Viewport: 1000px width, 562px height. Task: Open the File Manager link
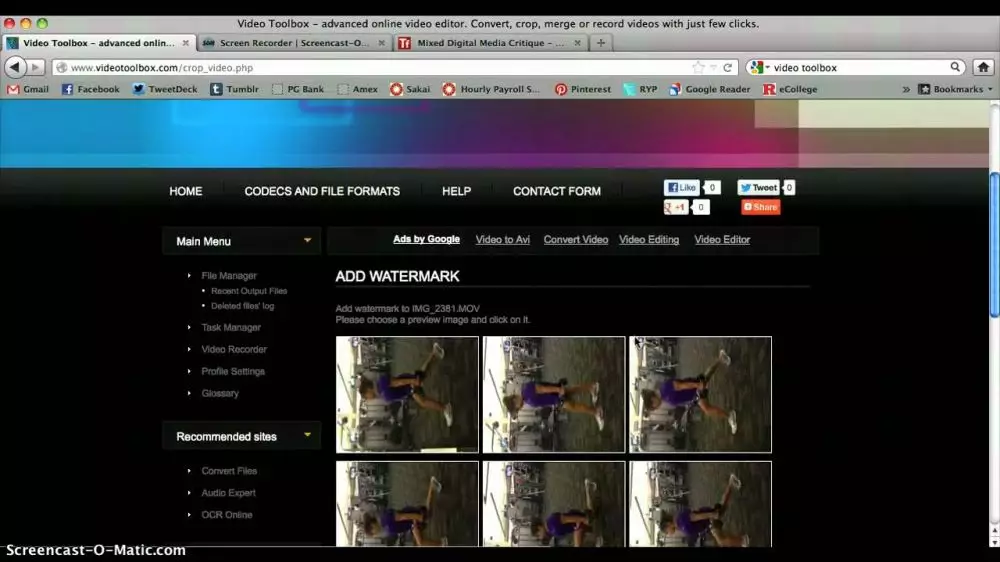coord(229,275)
